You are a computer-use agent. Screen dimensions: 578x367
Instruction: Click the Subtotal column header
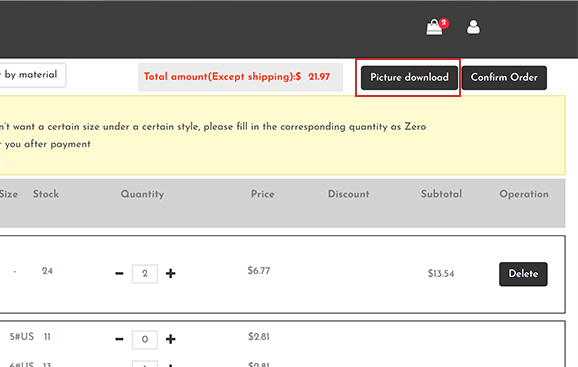pyautogui.click(x=441, y=194)
